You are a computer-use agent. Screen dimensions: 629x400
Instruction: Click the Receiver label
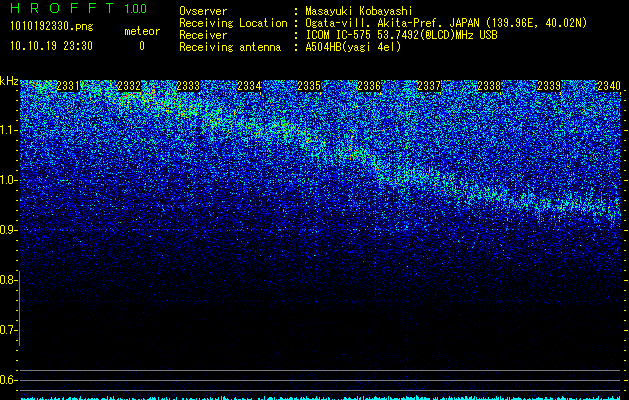[x=203, y=35]
